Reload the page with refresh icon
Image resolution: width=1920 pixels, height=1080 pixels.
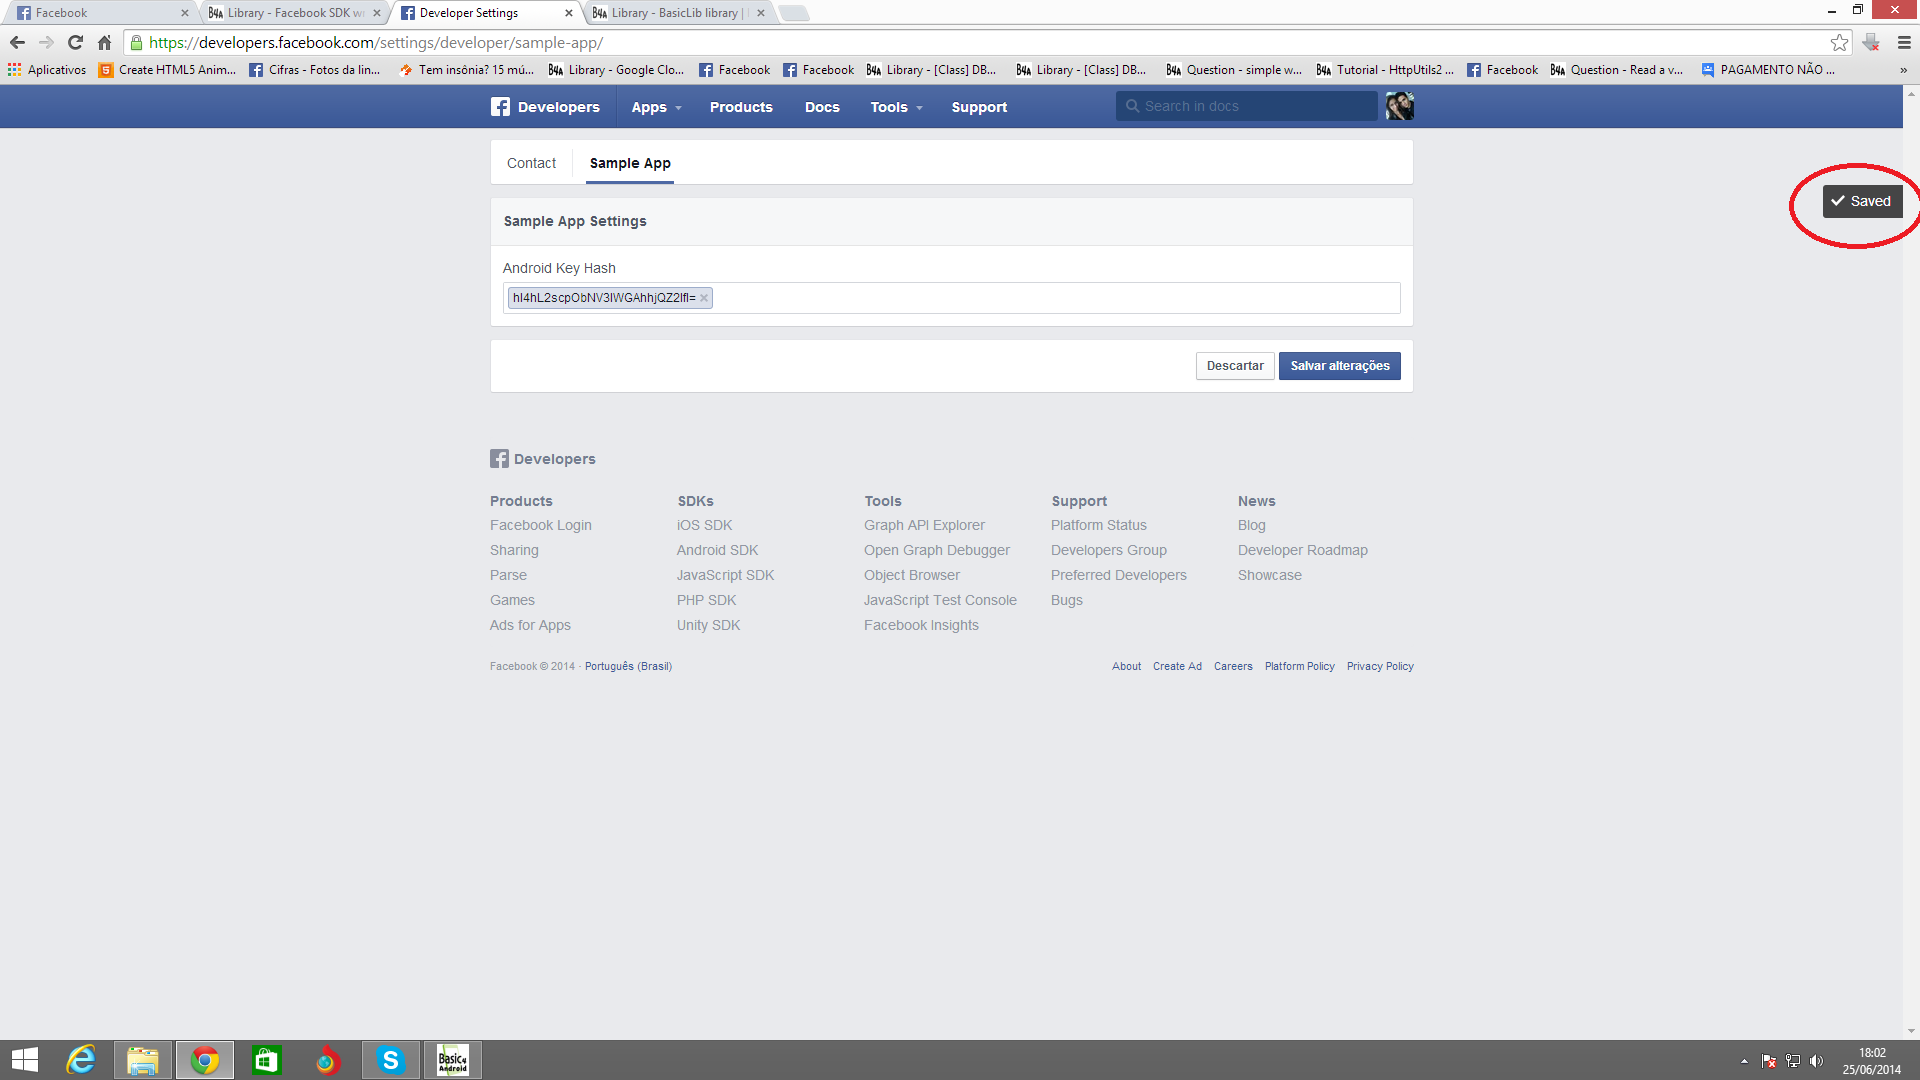pos(75,42)
